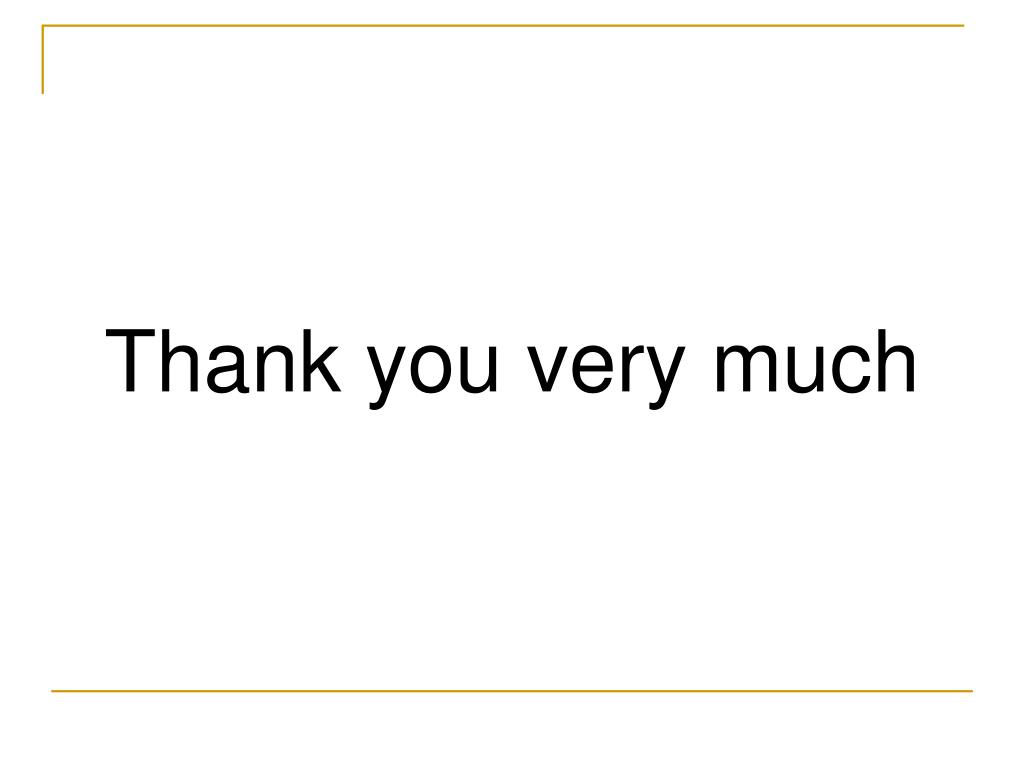
Task: Click the top-left corner of the gold border
Action: pos(43,26)
